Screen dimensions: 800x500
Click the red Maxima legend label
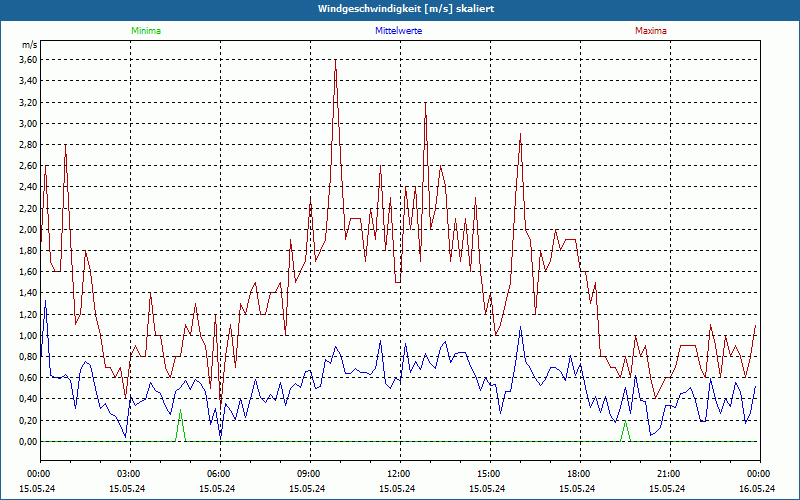tap(651, 31)
